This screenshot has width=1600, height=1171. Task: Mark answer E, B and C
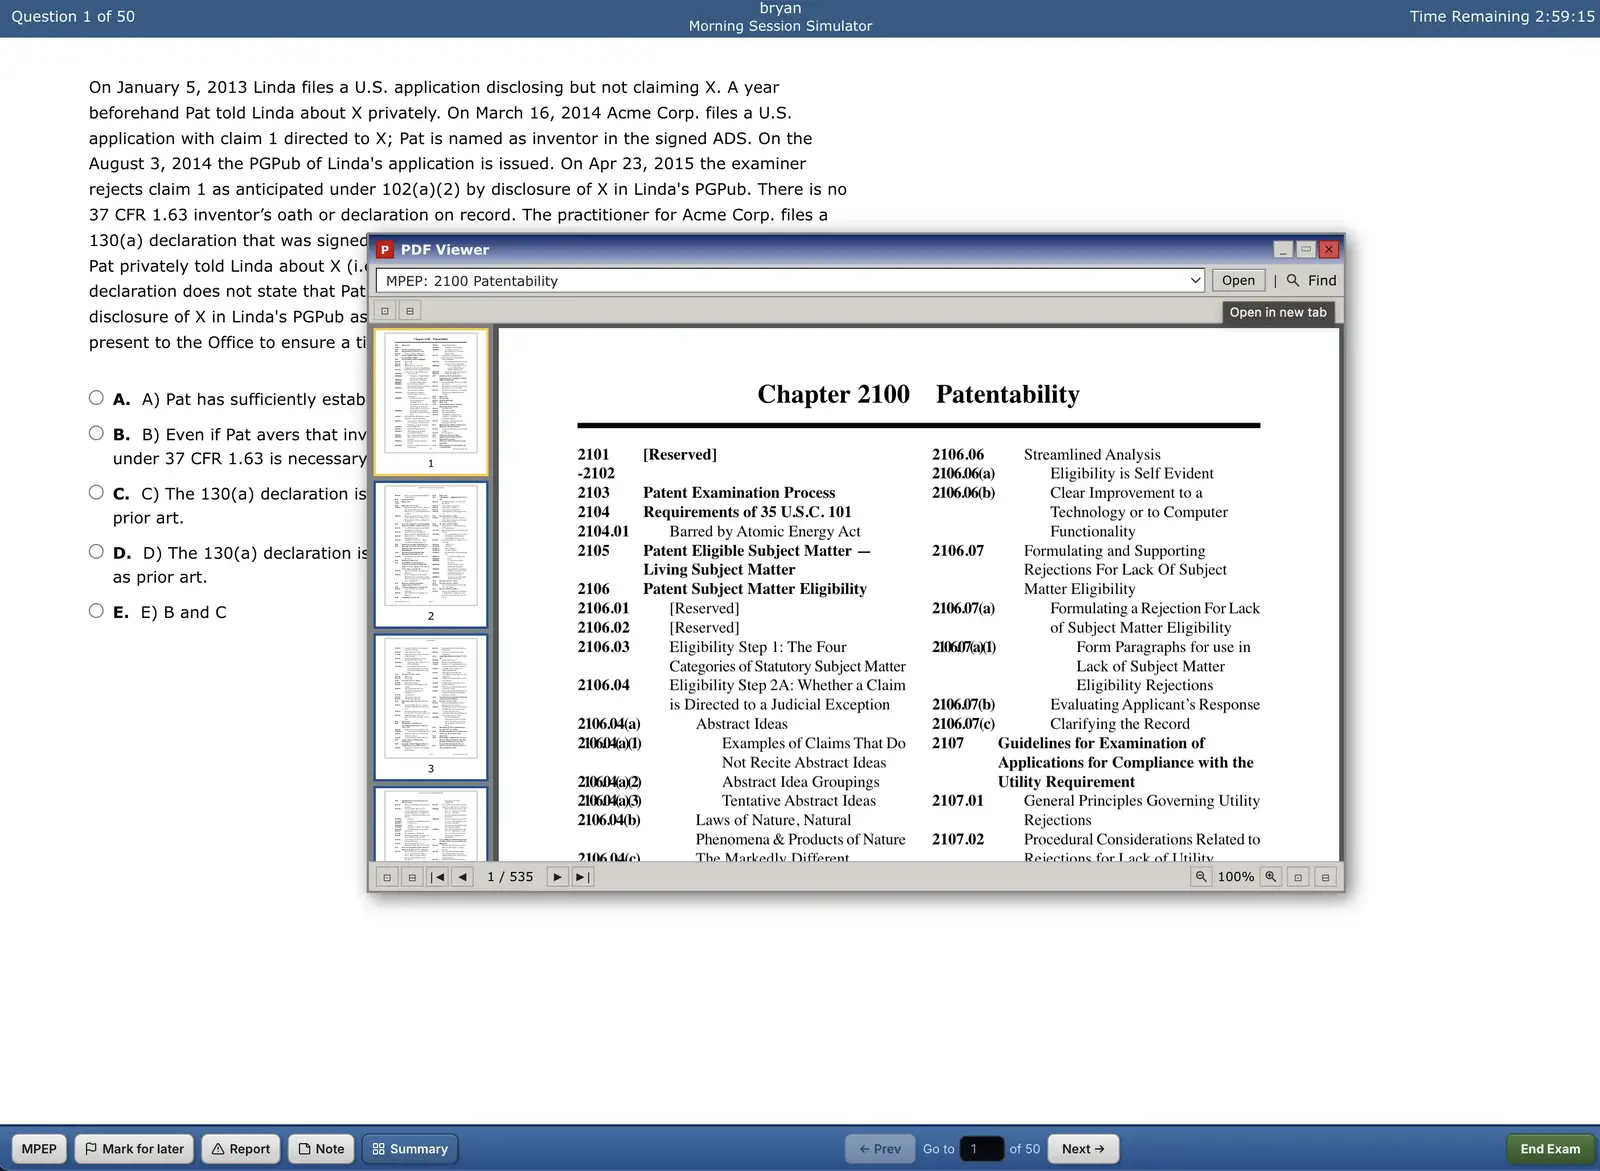(96, 611)
